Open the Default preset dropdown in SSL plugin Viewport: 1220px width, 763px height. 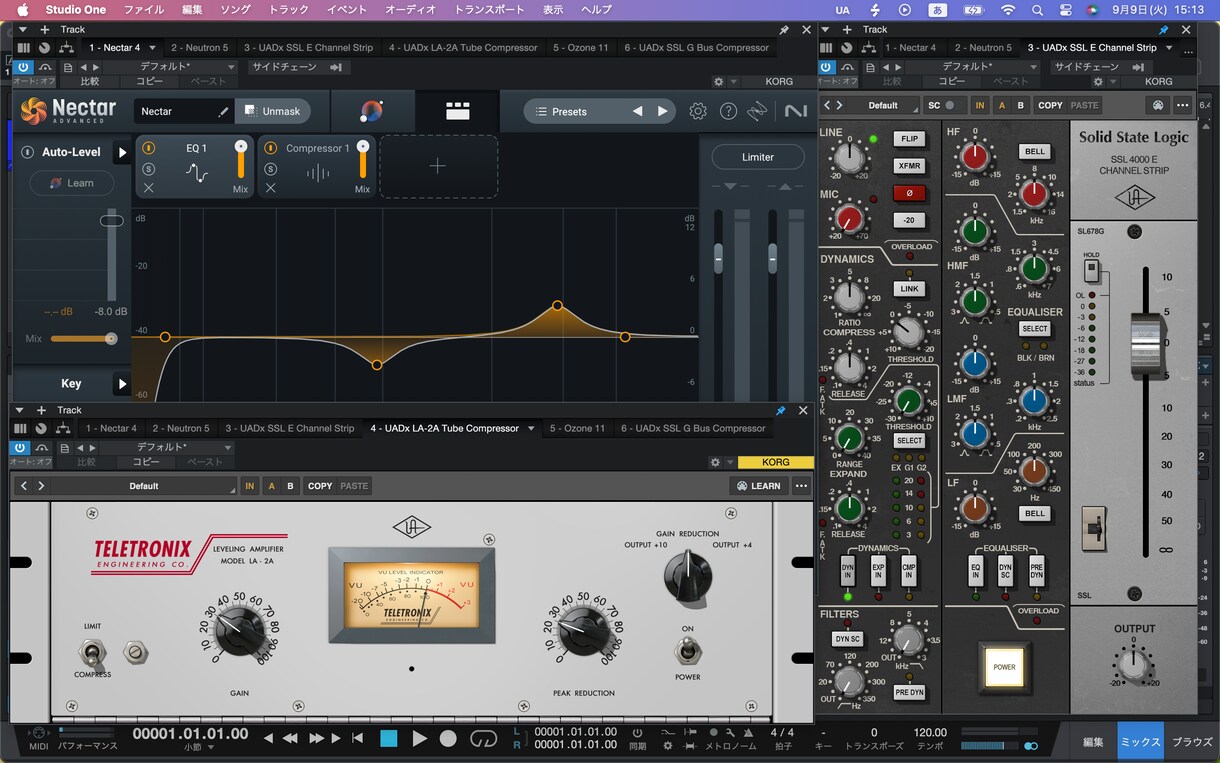(883, 105)
